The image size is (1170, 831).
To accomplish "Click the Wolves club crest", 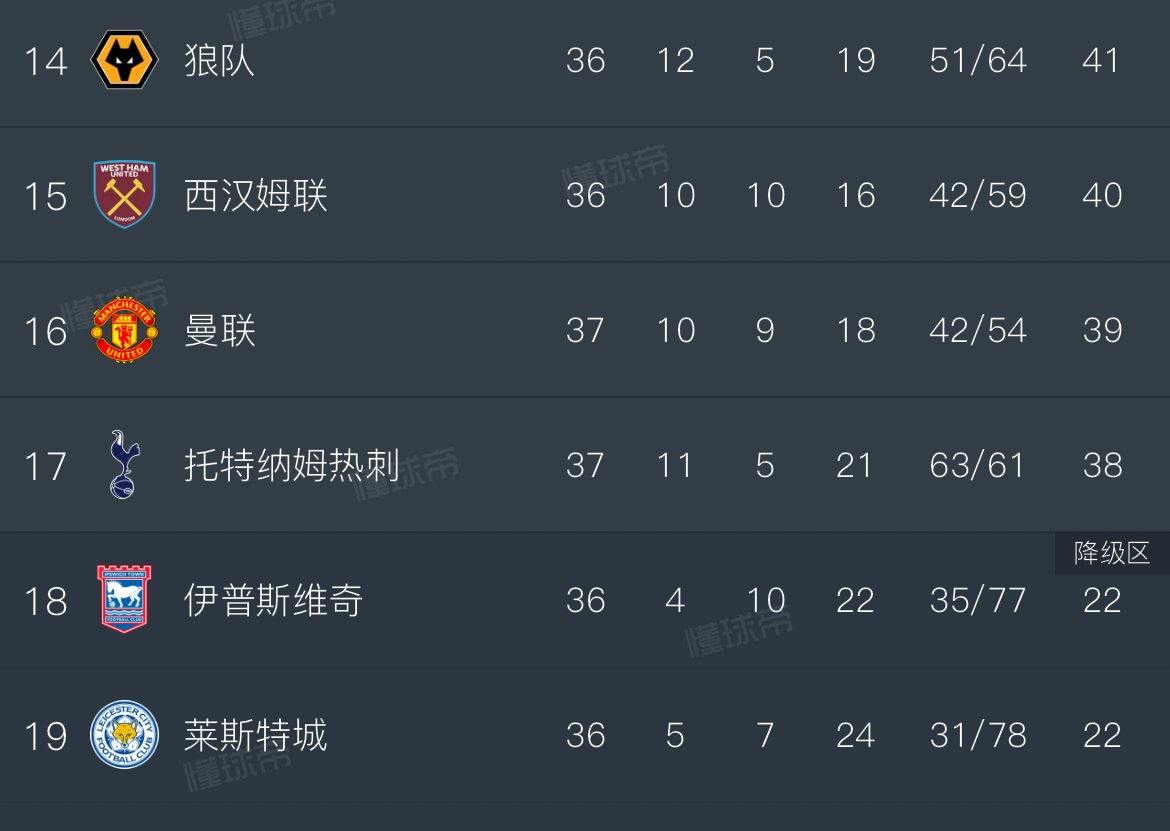I will (122, 60).
